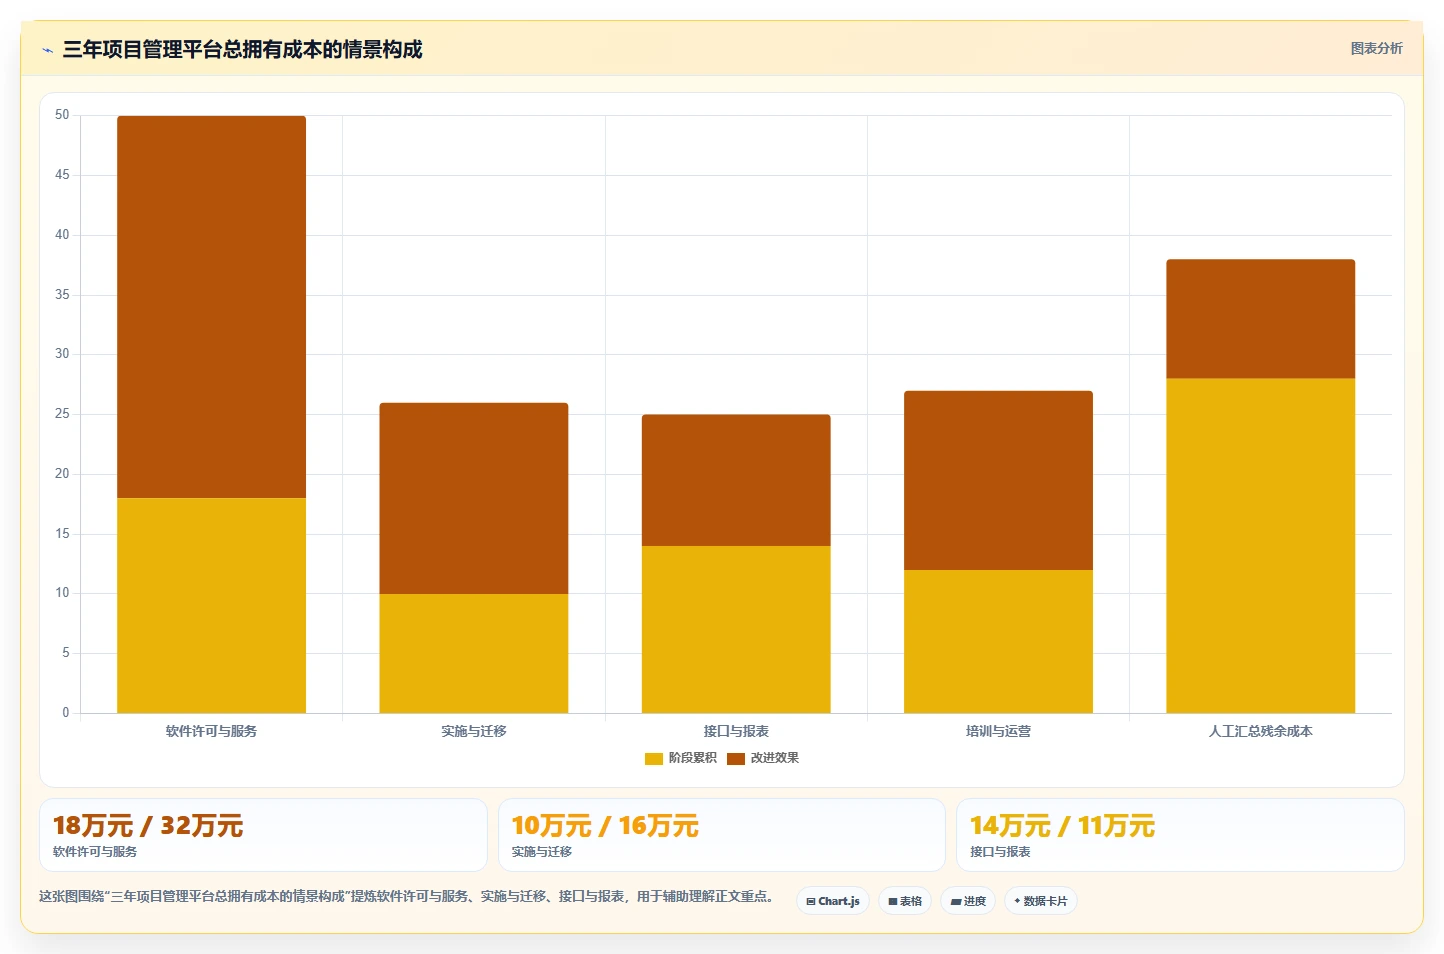The image size is (1444, 954).
Task: Click the y-axis value 25
Action: [62, 414]
